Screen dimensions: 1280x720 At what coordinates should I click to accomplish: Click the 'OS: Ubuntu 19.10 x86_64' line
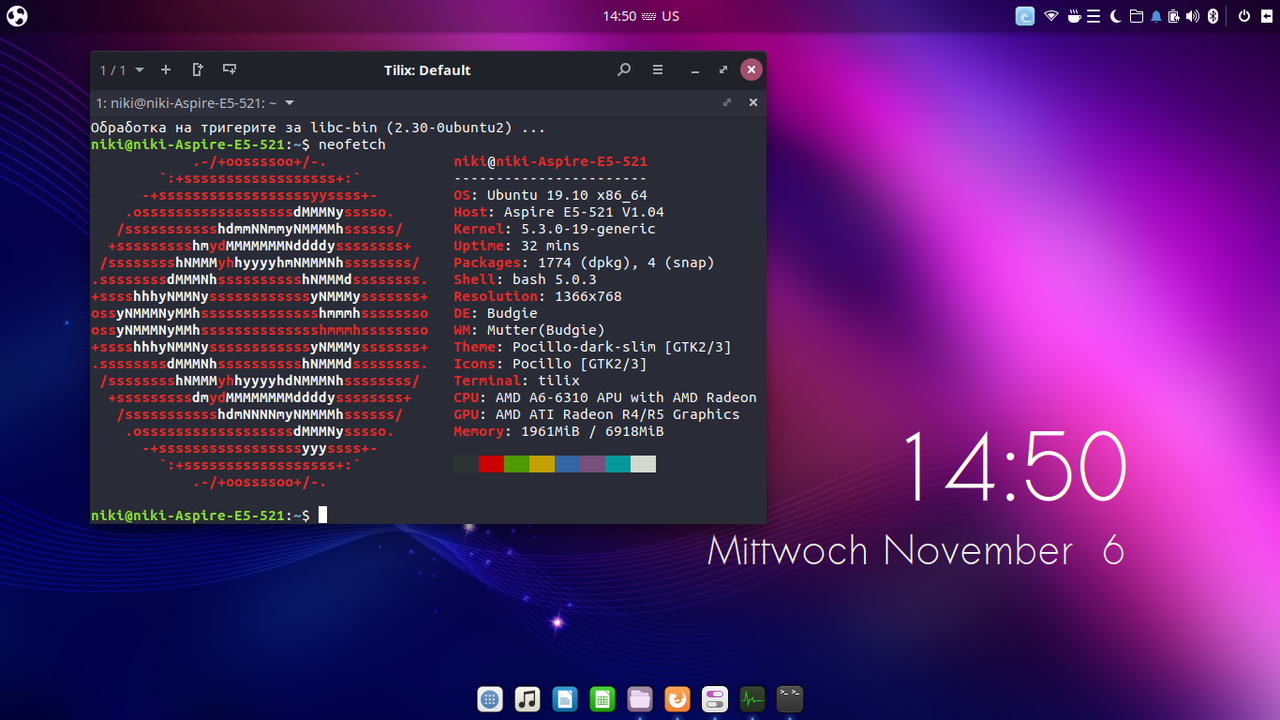pos(550,195)
